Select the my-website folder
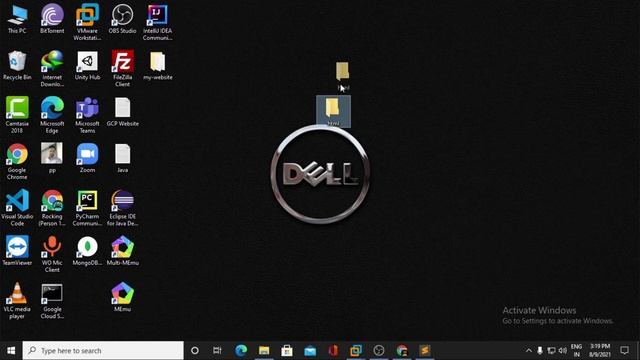640x360 pixels. click(158, 65)
